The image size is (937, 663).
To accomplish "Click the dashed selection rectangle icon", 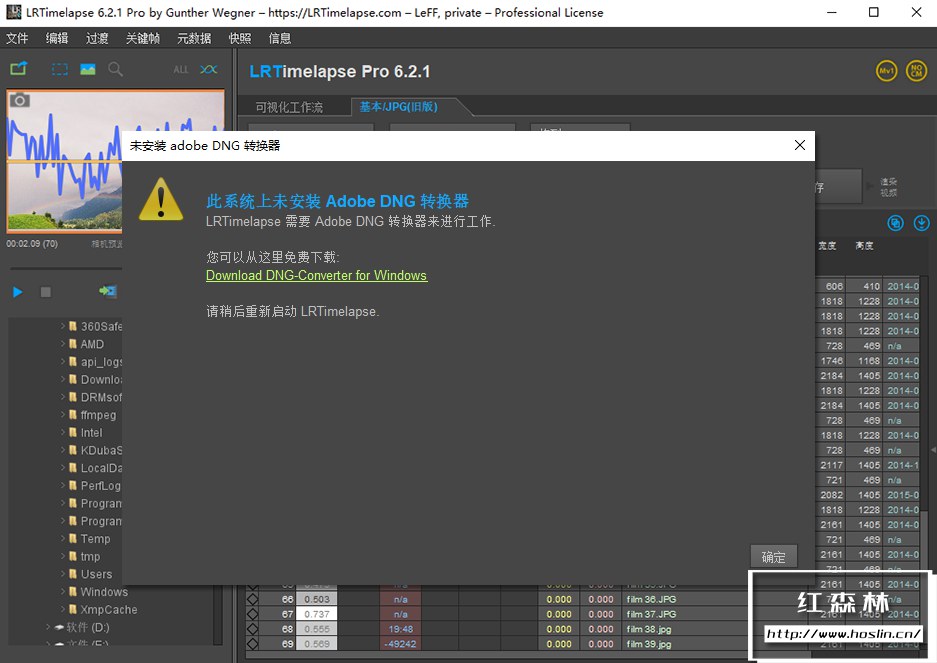I will [x=60, y=69].
